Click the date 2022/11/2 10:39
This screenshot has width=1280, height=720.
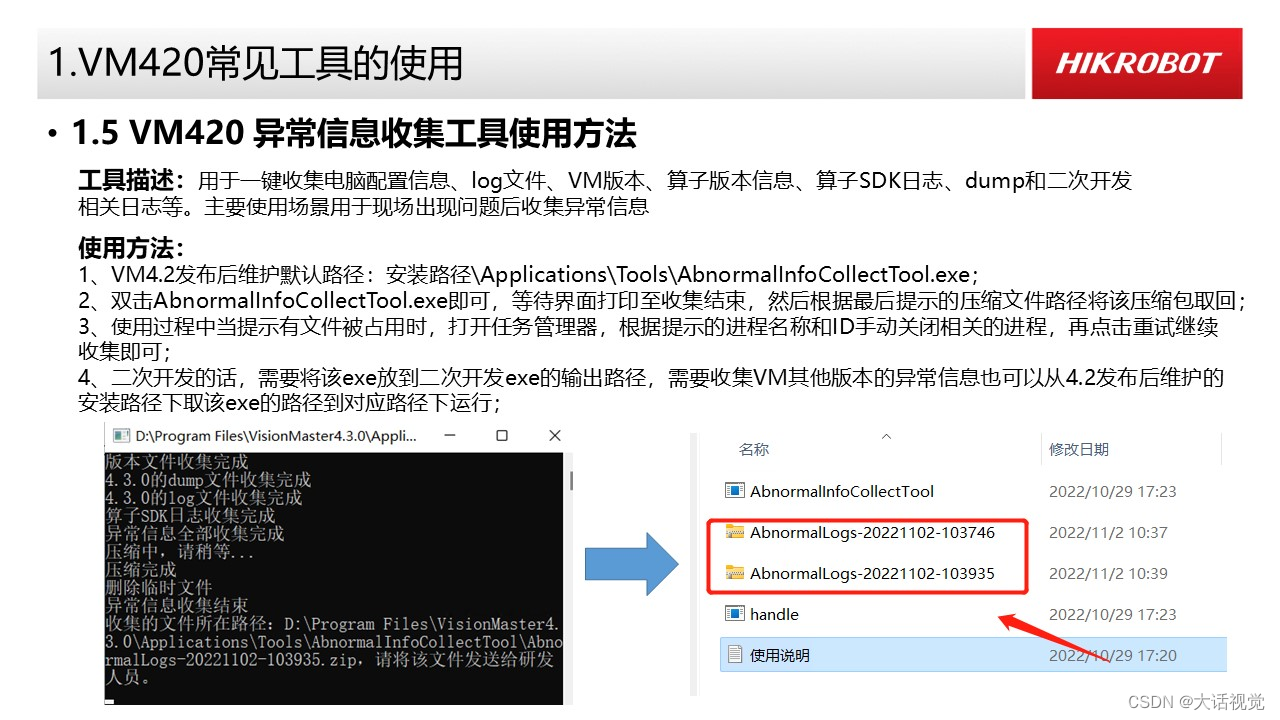[x=1108, y=573]
